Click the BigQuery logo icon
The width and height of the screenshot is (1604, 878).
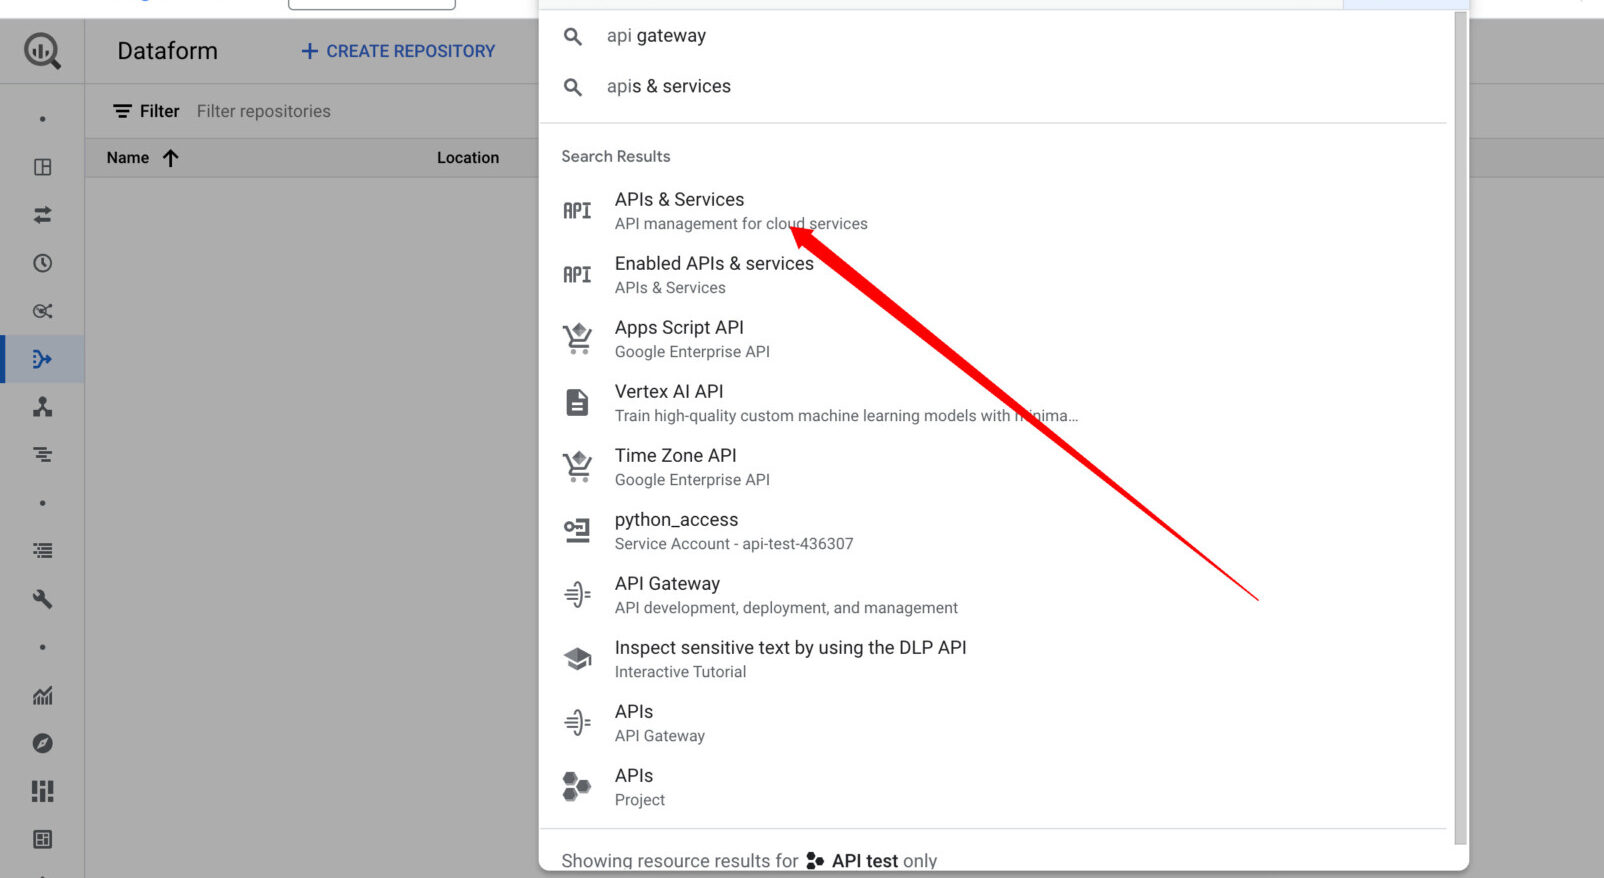click(x=42, y=51)
